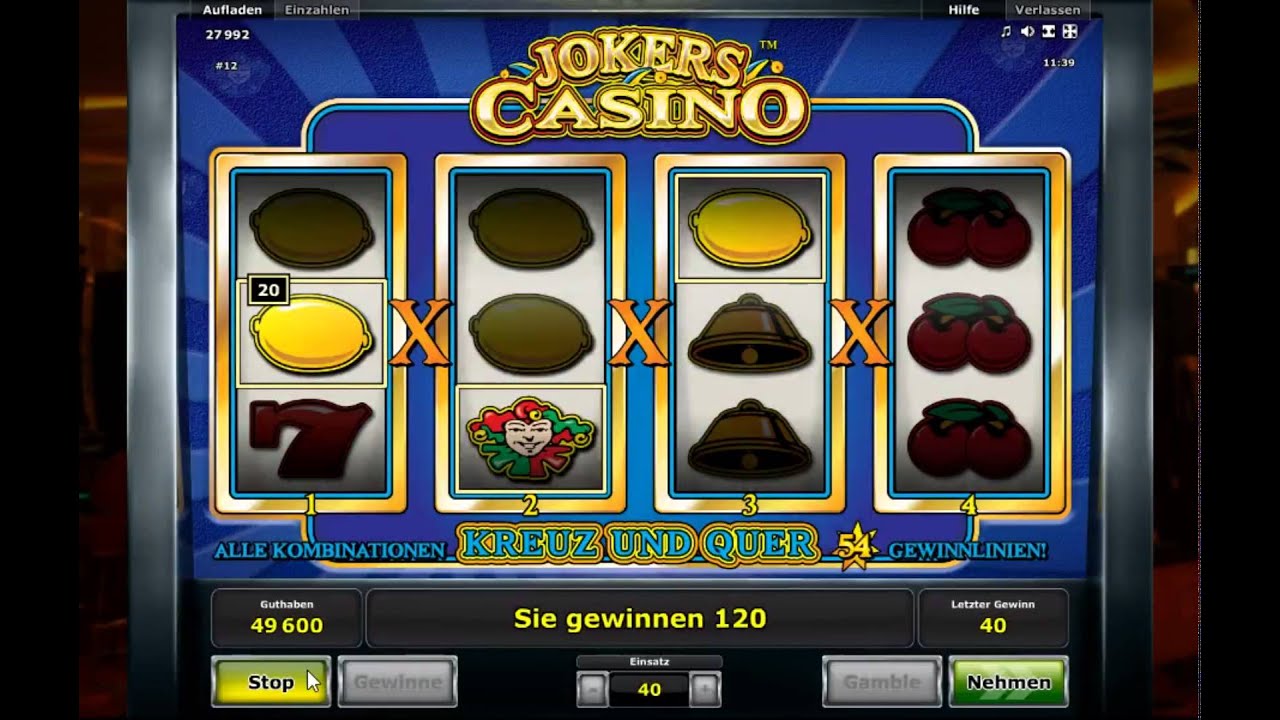The height and width of the screenshot is (720, 1280).
Task: Open the Hilfe menu
Action: 964,10
